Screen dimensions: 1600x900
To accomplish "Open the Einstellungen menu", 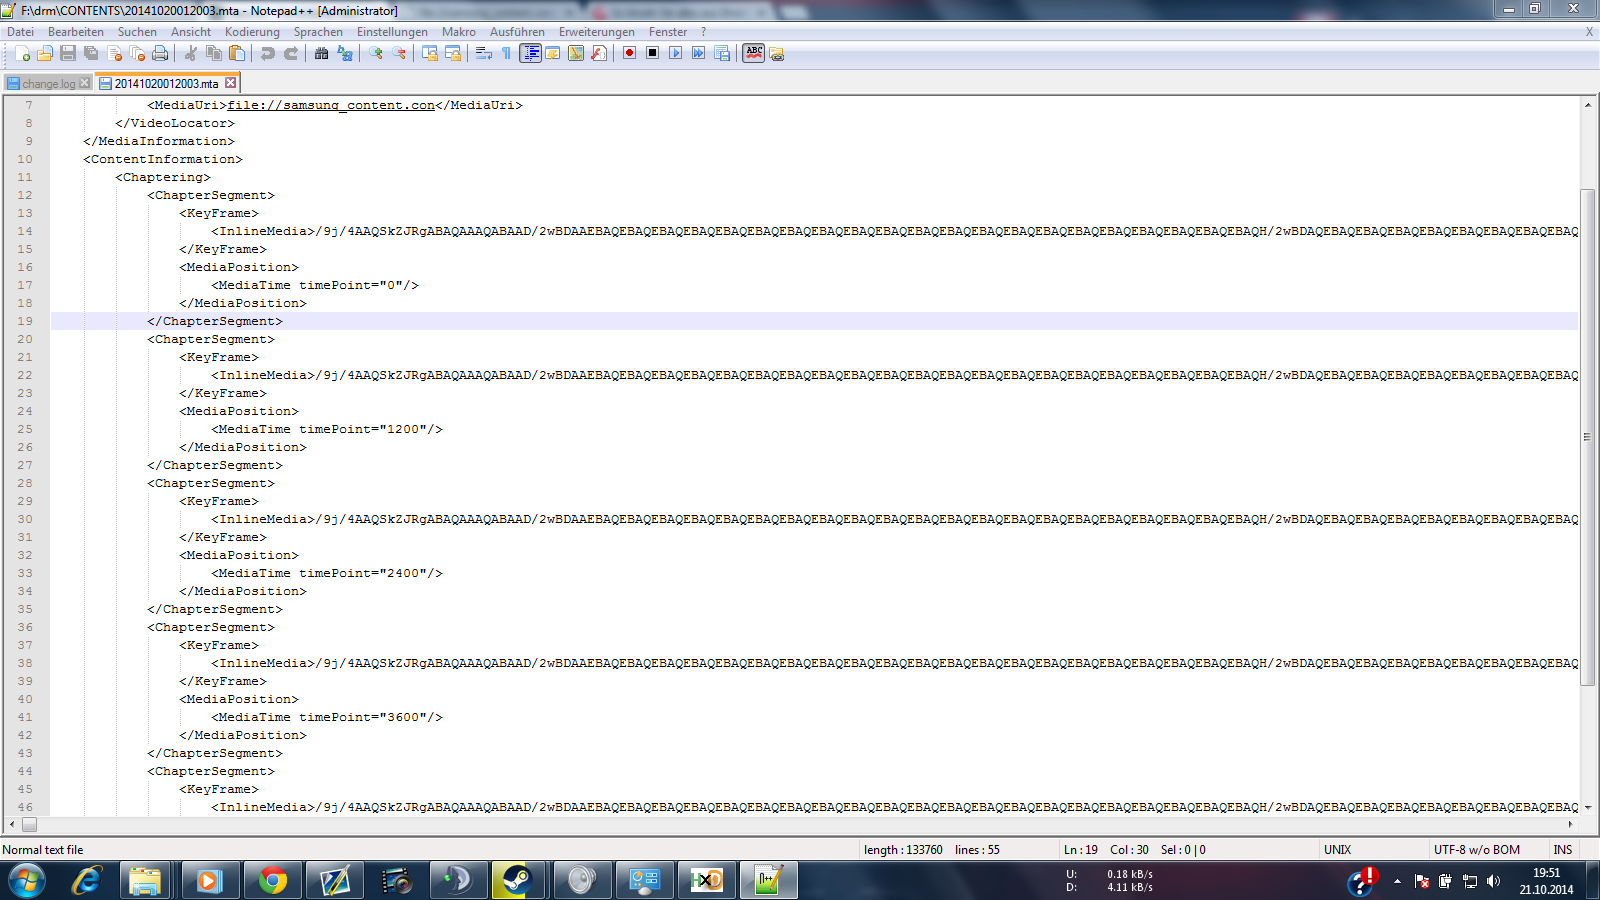I will click(x=392, y=32).
